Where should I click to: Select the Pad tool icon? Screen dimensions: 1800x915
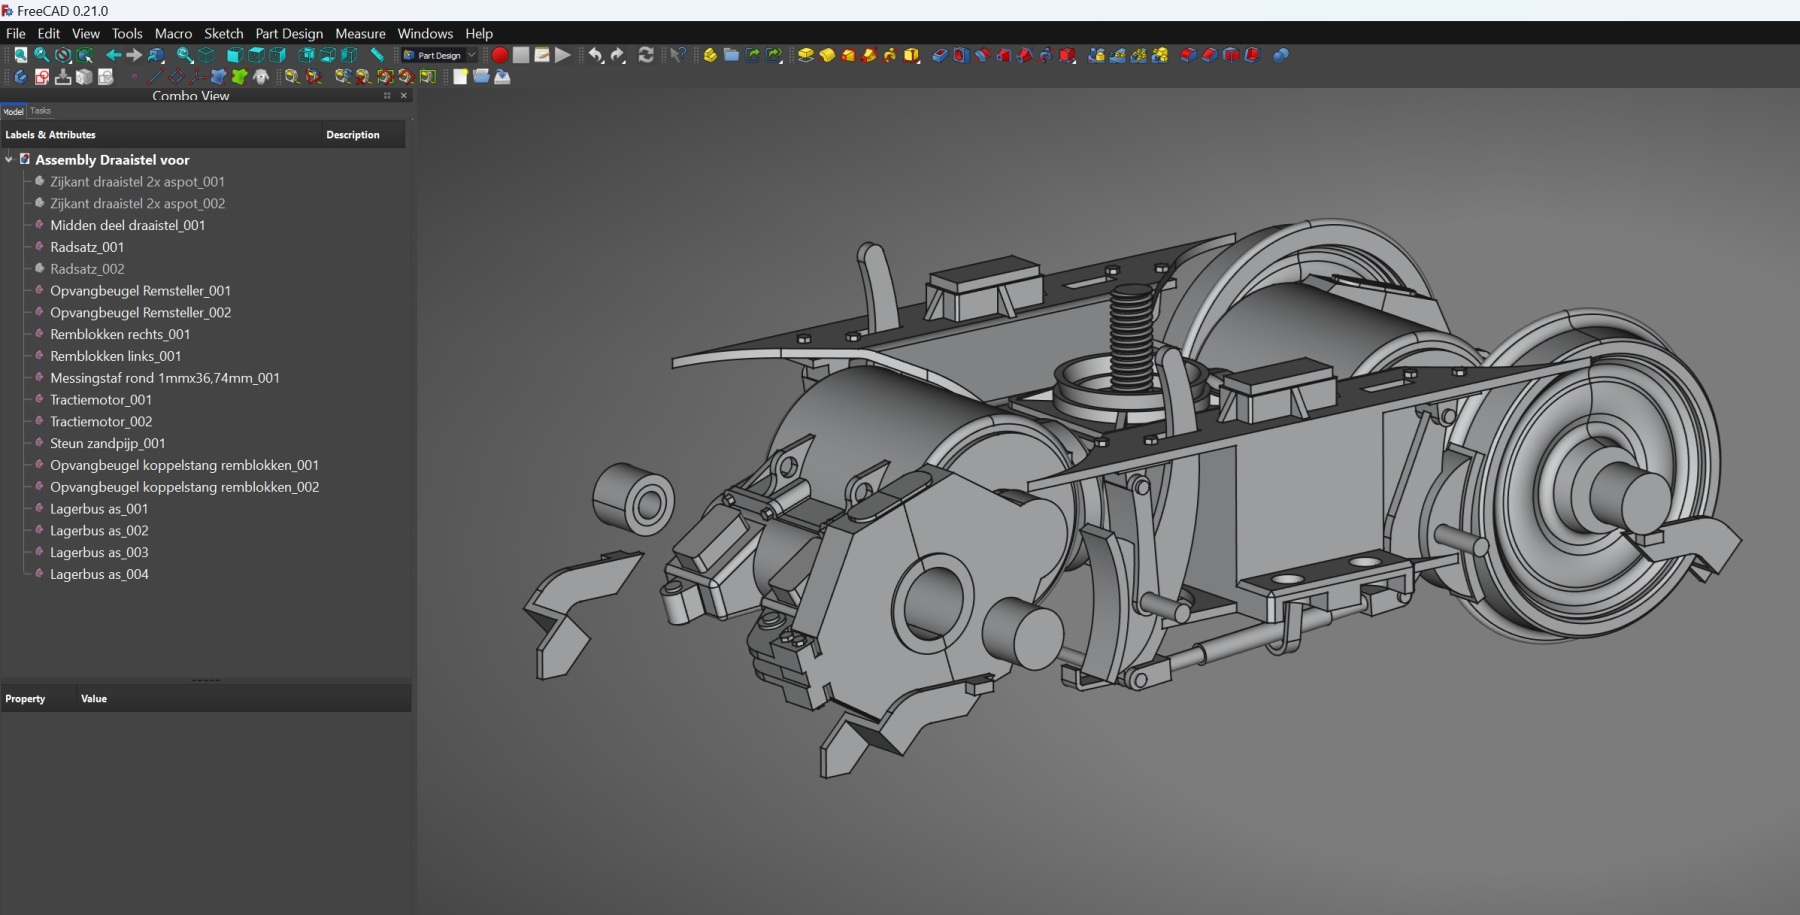point(806,55)
